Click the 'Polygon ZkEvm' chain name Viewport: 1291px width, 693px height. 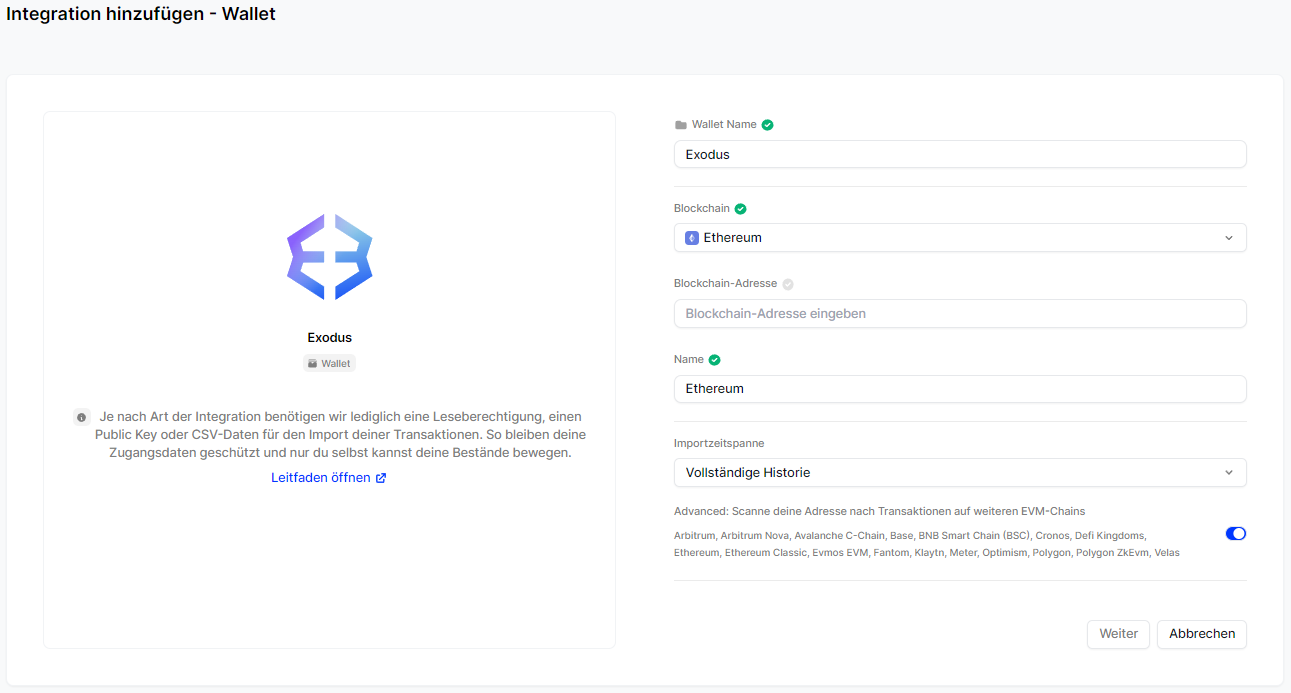pos(1112,553)
